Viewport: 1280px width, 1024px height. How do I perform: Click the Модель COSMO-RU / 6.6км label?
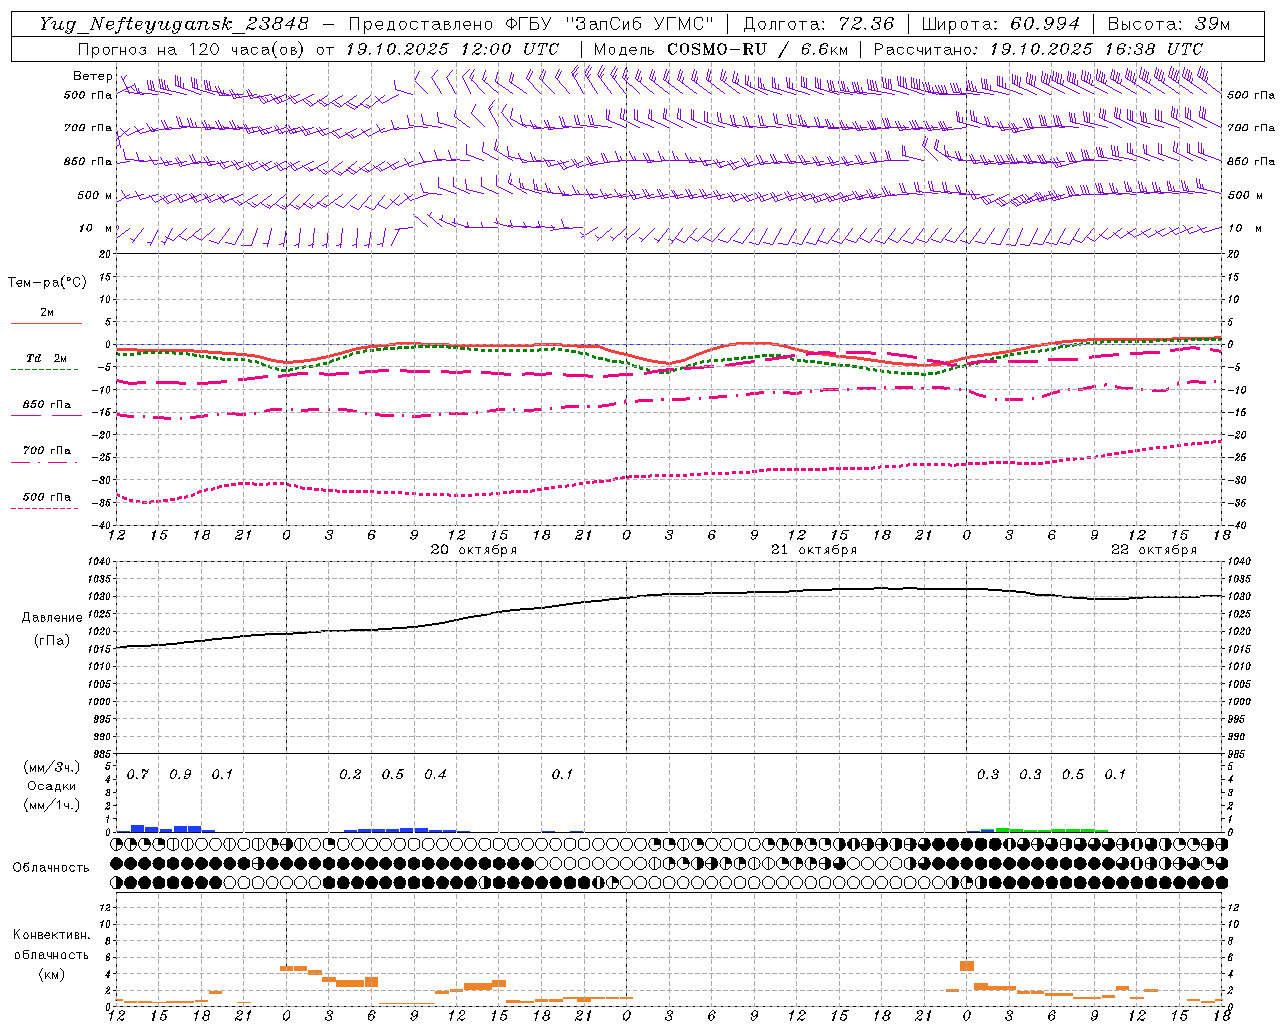click(720, 49)
